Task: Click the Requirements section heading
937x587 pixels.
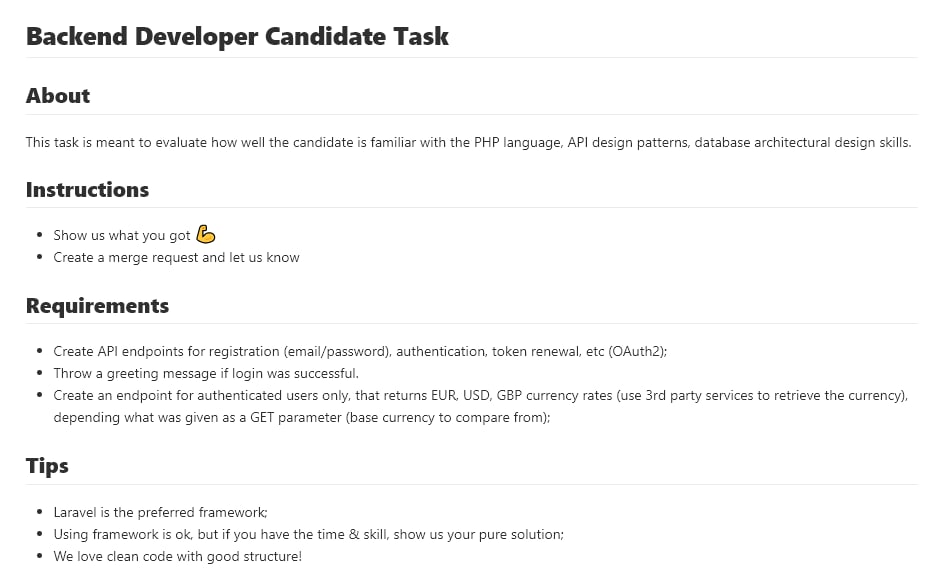Action: click(97, 305)
